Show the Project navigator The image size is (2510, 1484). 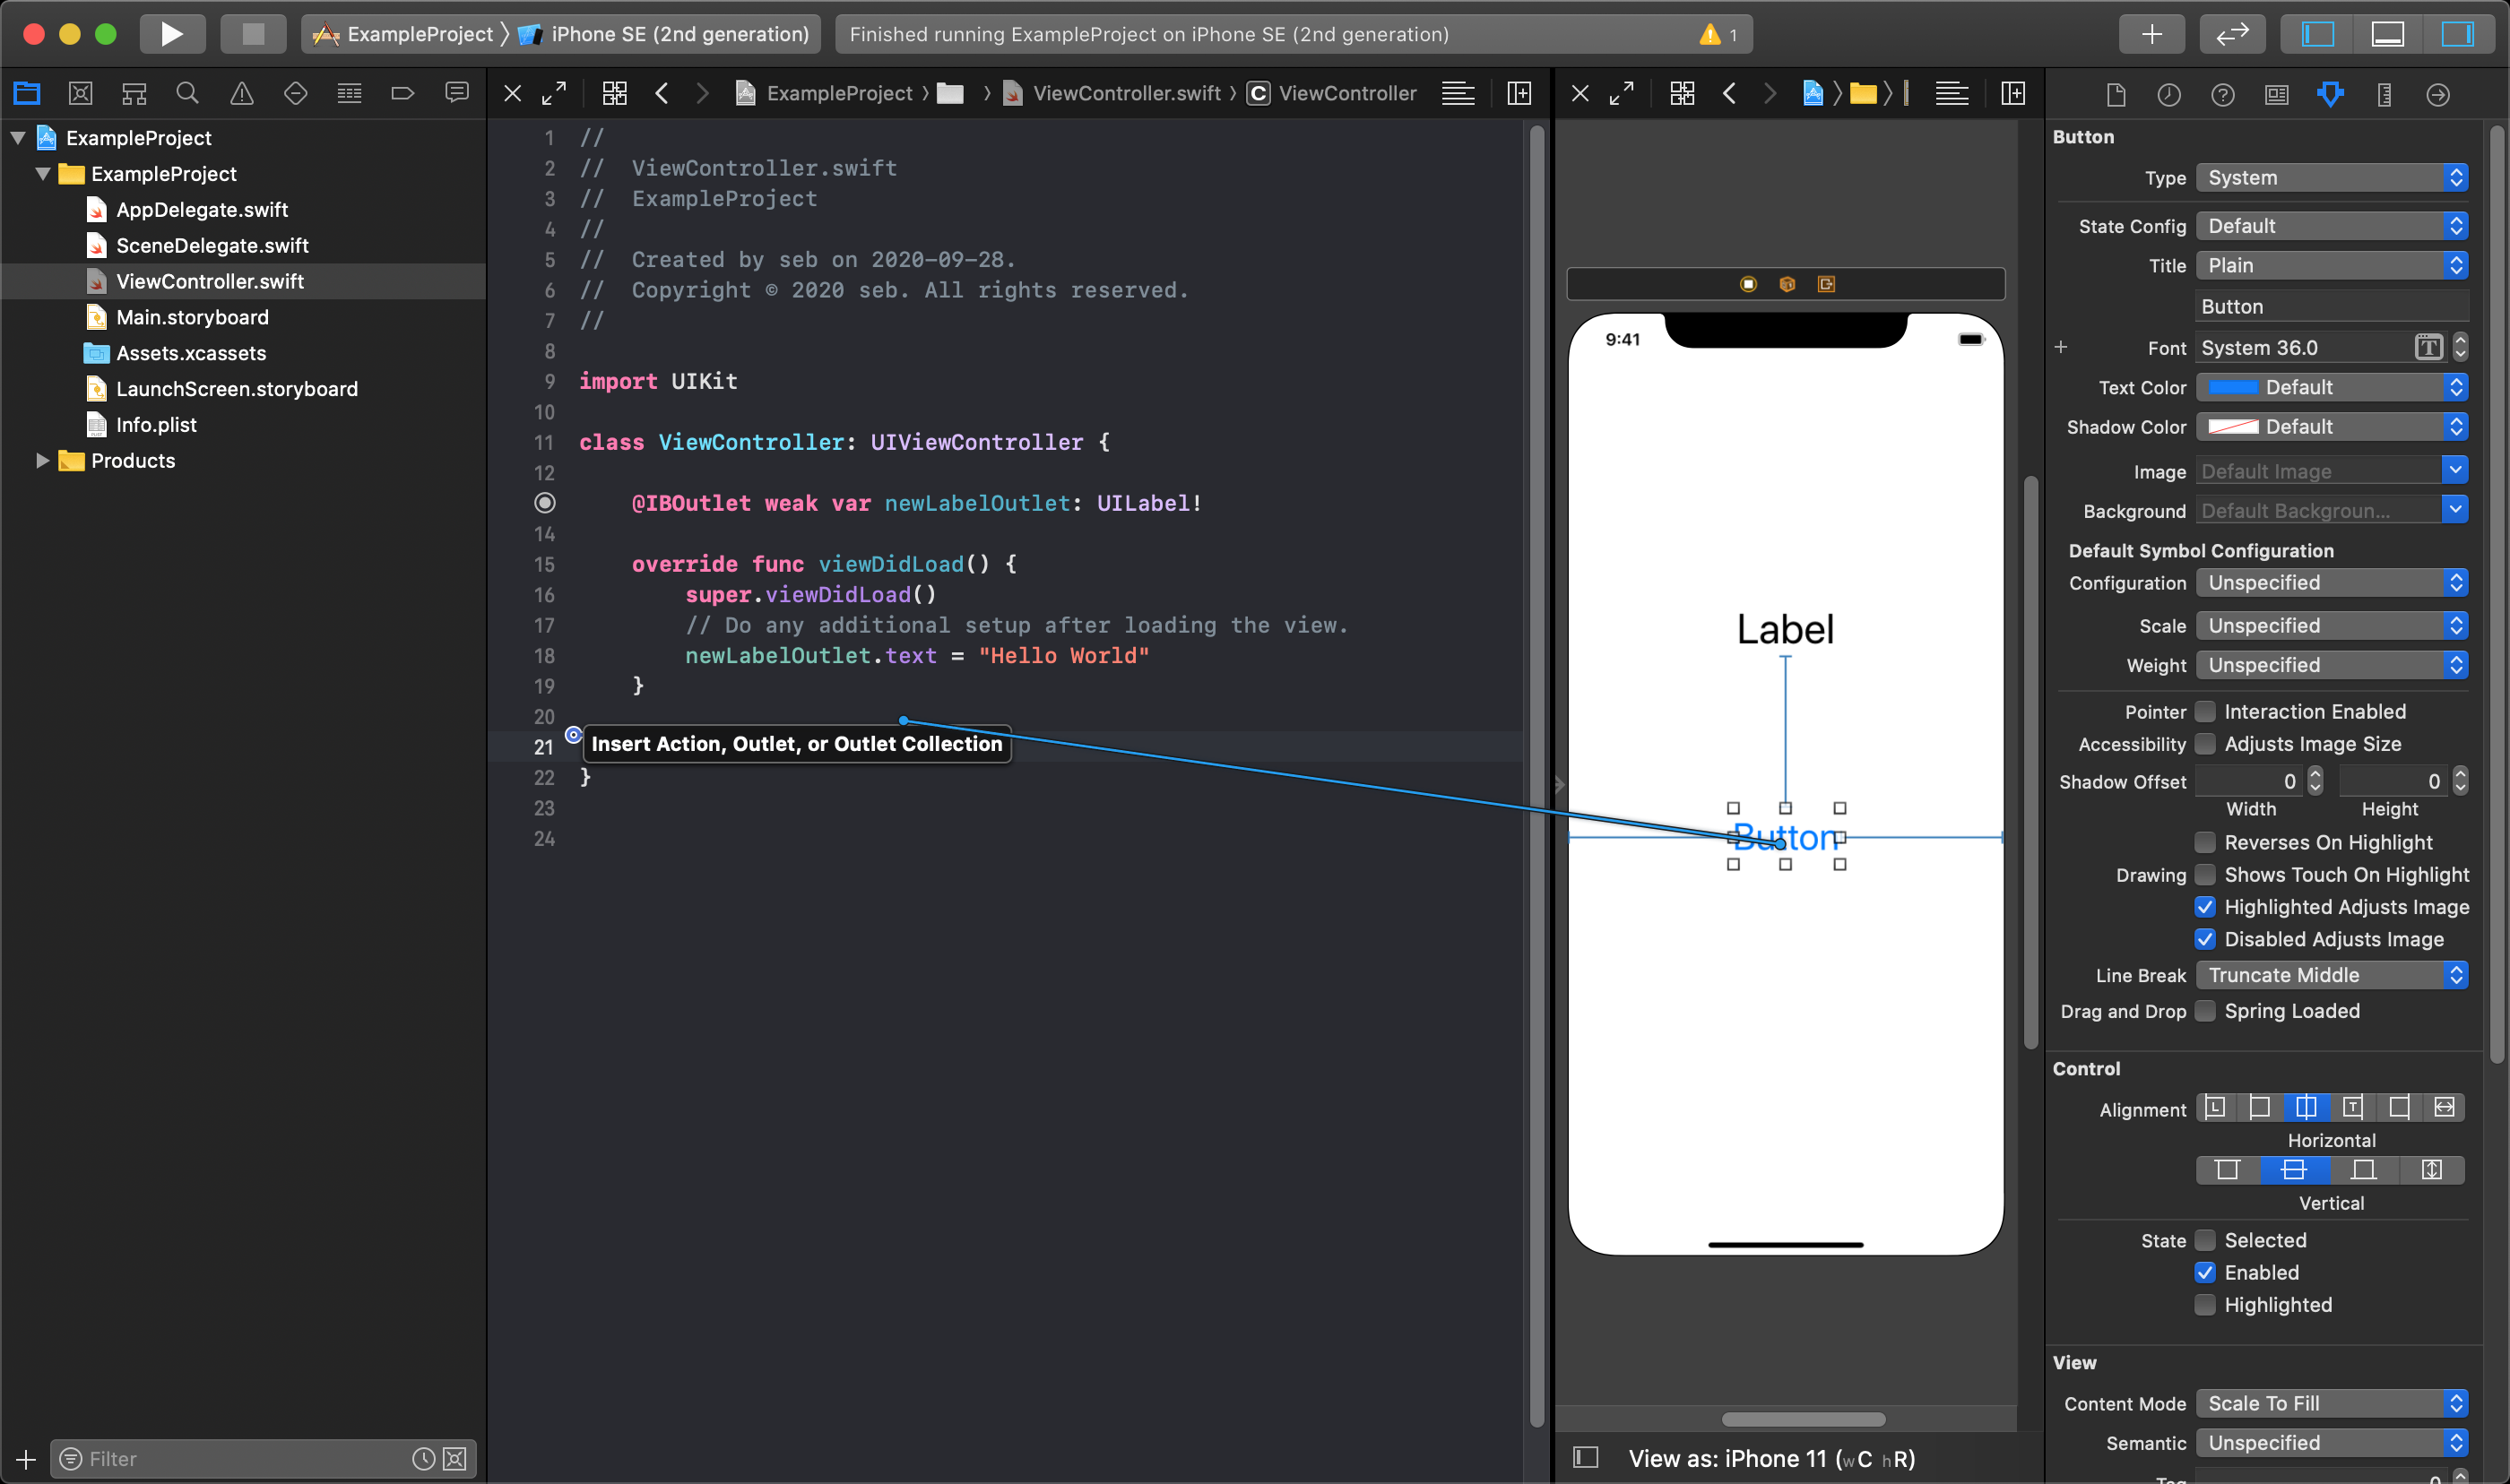click(27, 94)
